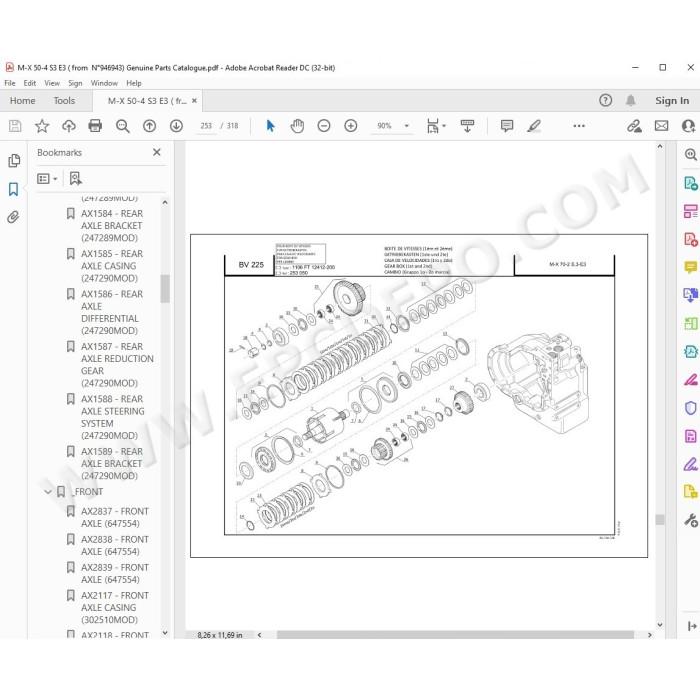Open the Window menu
The width and height of the screenshot is (700, 700).
point(104,83)
